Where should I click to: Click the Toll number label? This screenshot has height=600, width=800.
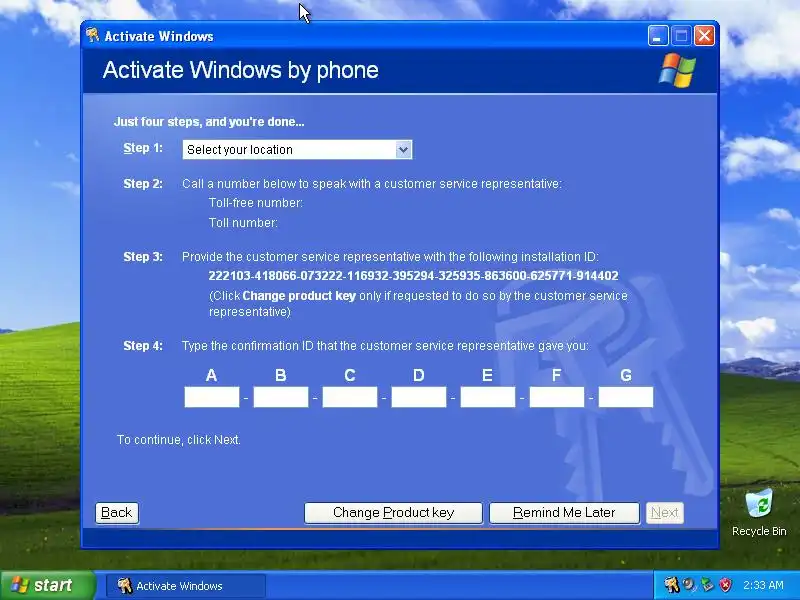(243, 223)
